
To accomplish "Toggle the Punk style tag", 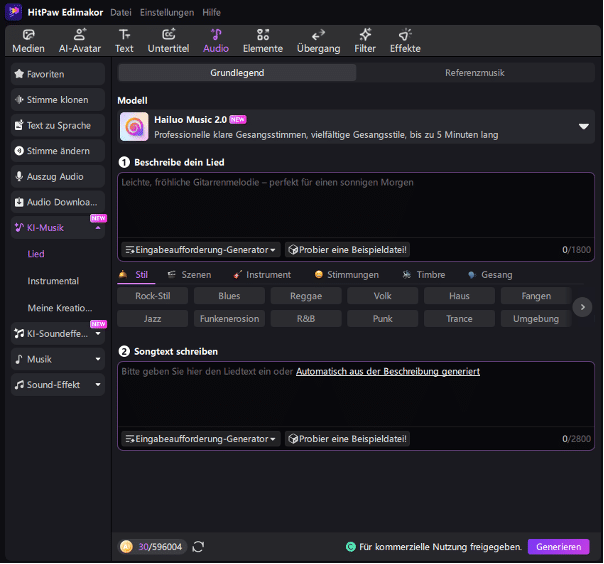I will pyautogui.click(x=383, y=319).
